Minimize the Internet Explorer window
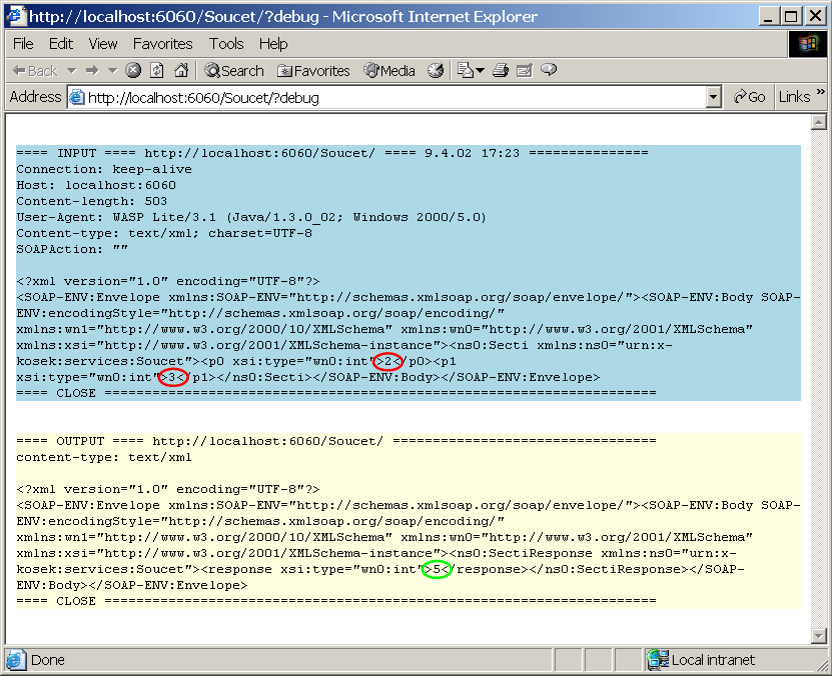Viewport: 832px width, 676px height. pyautogui.click(x=769, y=16)
